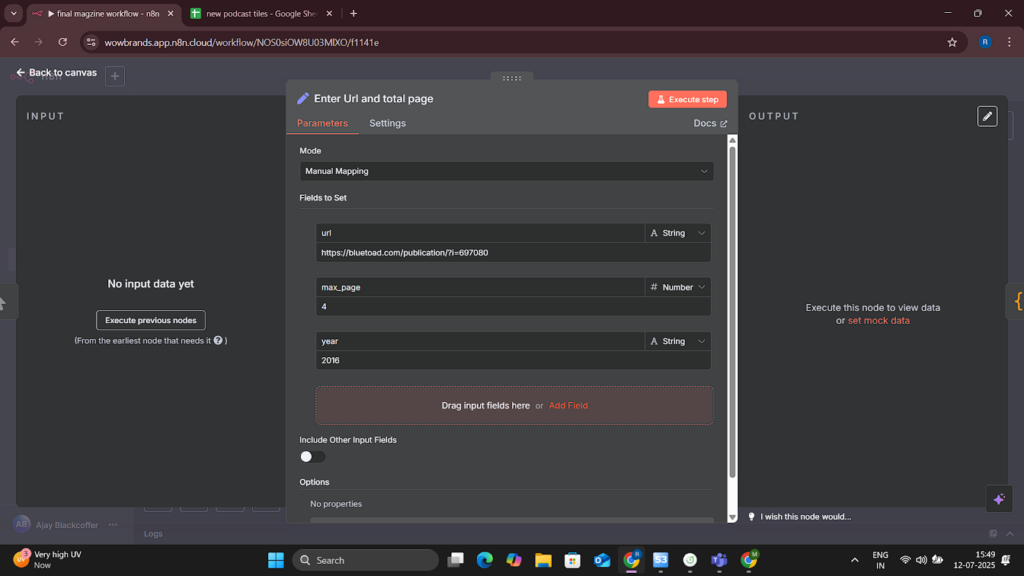
Task: Open the url field String type dropdown
Action: [x=677, y=233]
